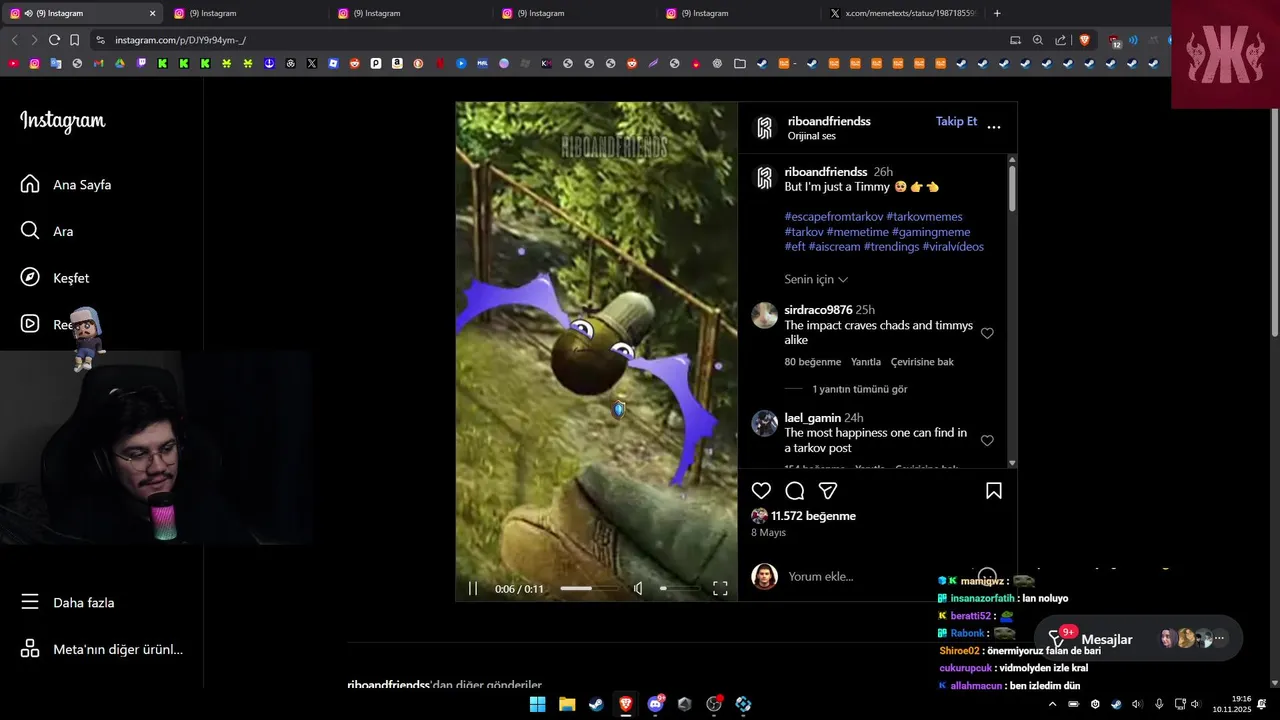Open the Instagram bookmark in bookmarks bar

tap(34, 63)
